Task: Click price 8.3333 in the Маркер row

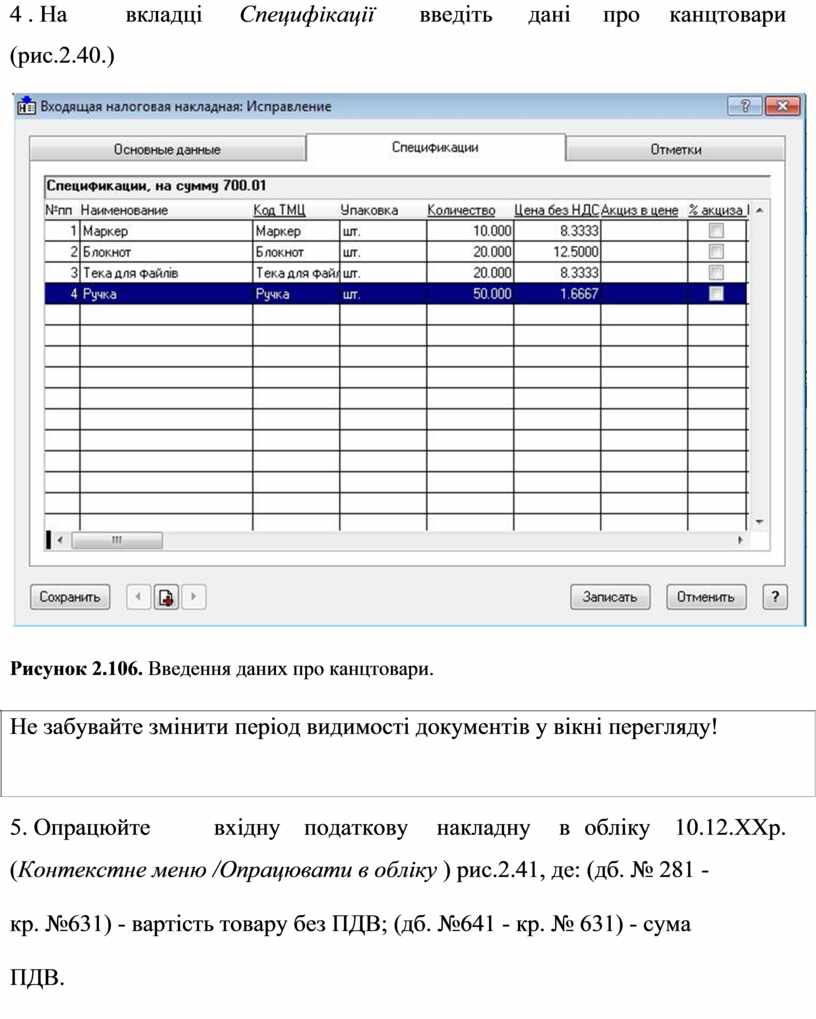Action: (557, 231)
